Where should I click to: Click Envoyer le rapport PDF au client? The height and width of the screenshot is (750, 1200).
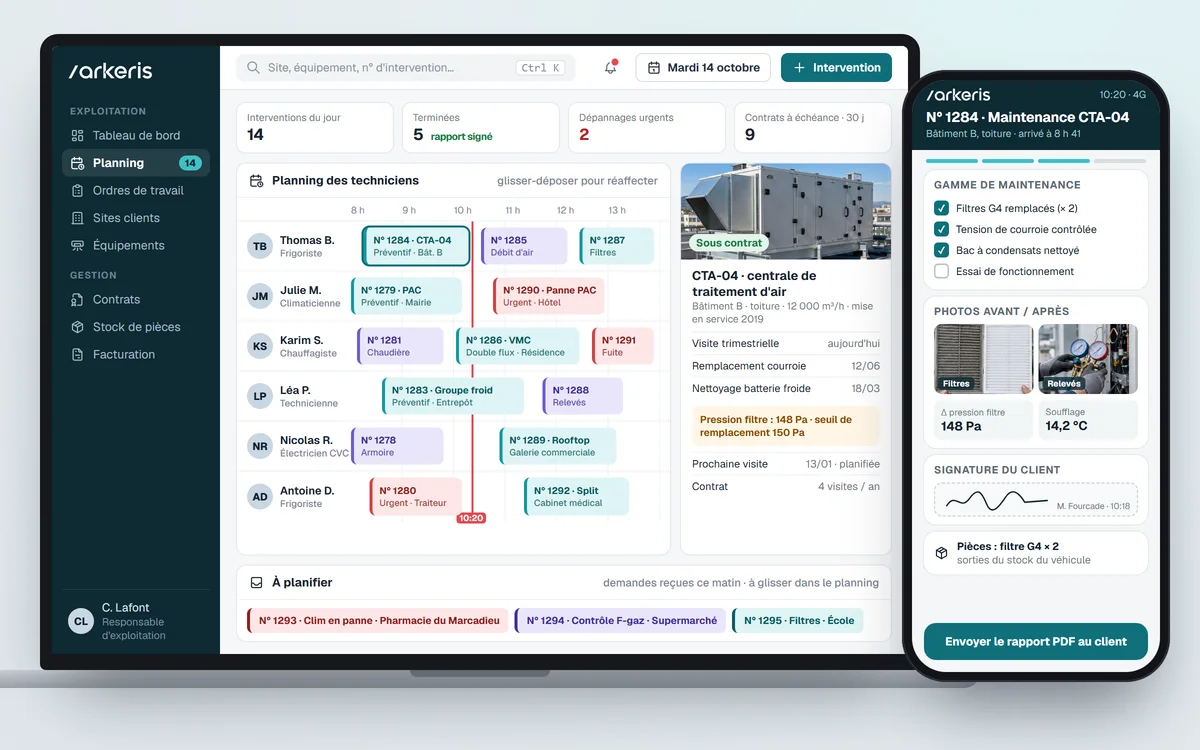(1036, 641)
